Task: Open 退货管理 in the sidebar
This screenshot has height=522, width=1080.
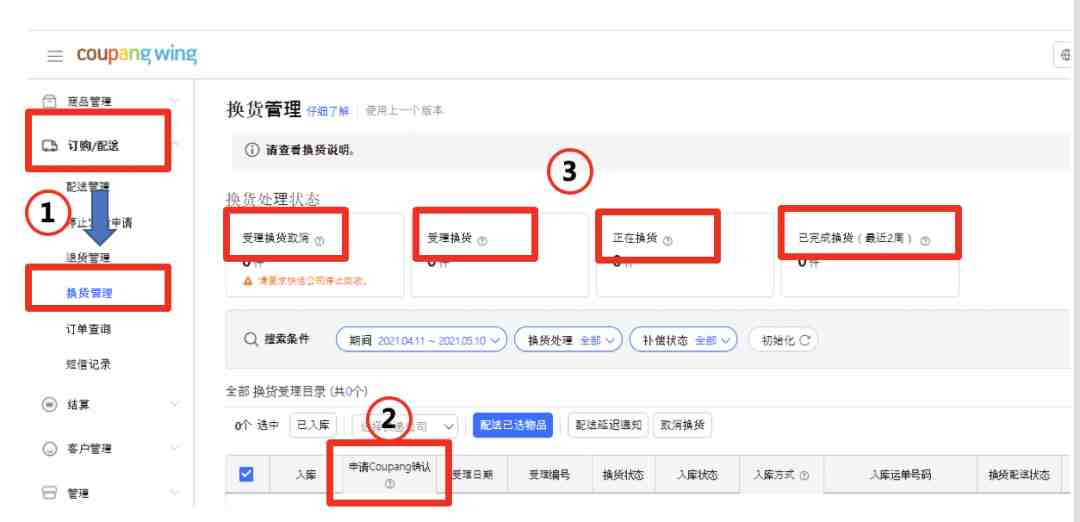Action: (88, 258)
